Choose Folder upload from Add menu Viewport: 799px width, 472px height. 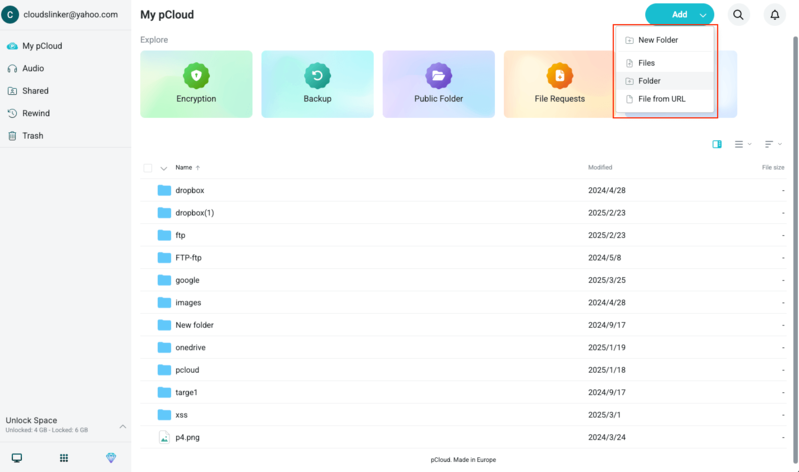(664, 81)
